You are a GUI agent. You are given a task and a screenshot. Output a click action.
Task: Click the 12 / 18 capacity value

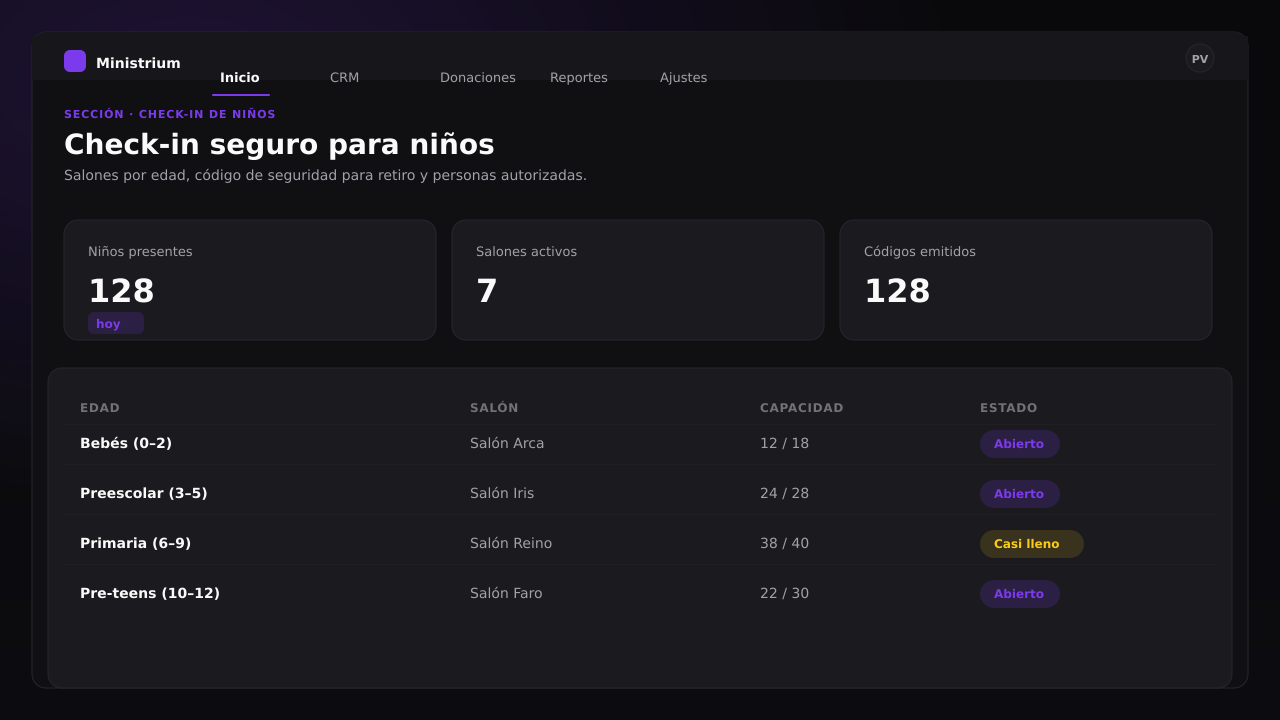tap(785, 443)
